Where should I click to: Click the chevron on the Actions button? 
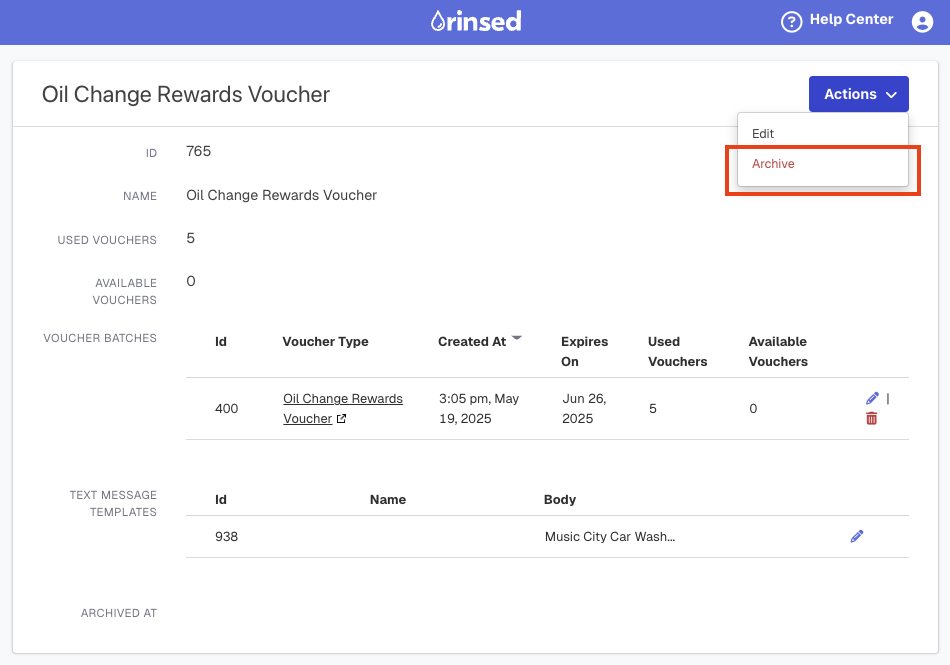click(891, 94)
